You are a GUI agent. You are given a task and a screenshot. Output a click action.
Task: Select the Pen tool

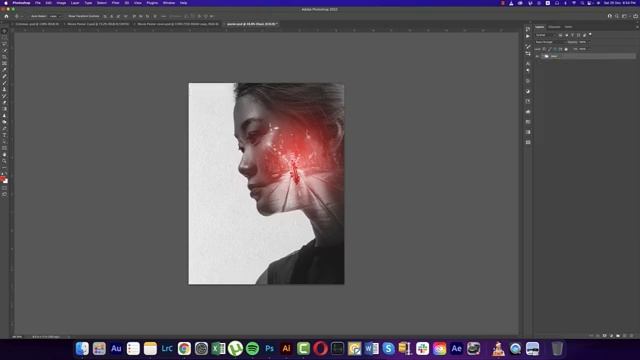pos(4,129)
